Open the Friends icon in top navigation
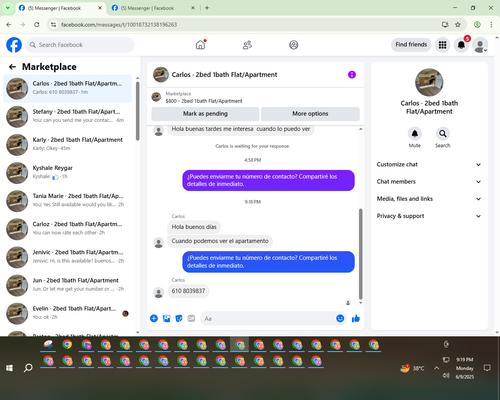The image size is (500, 400). click(x=247, y=45)
